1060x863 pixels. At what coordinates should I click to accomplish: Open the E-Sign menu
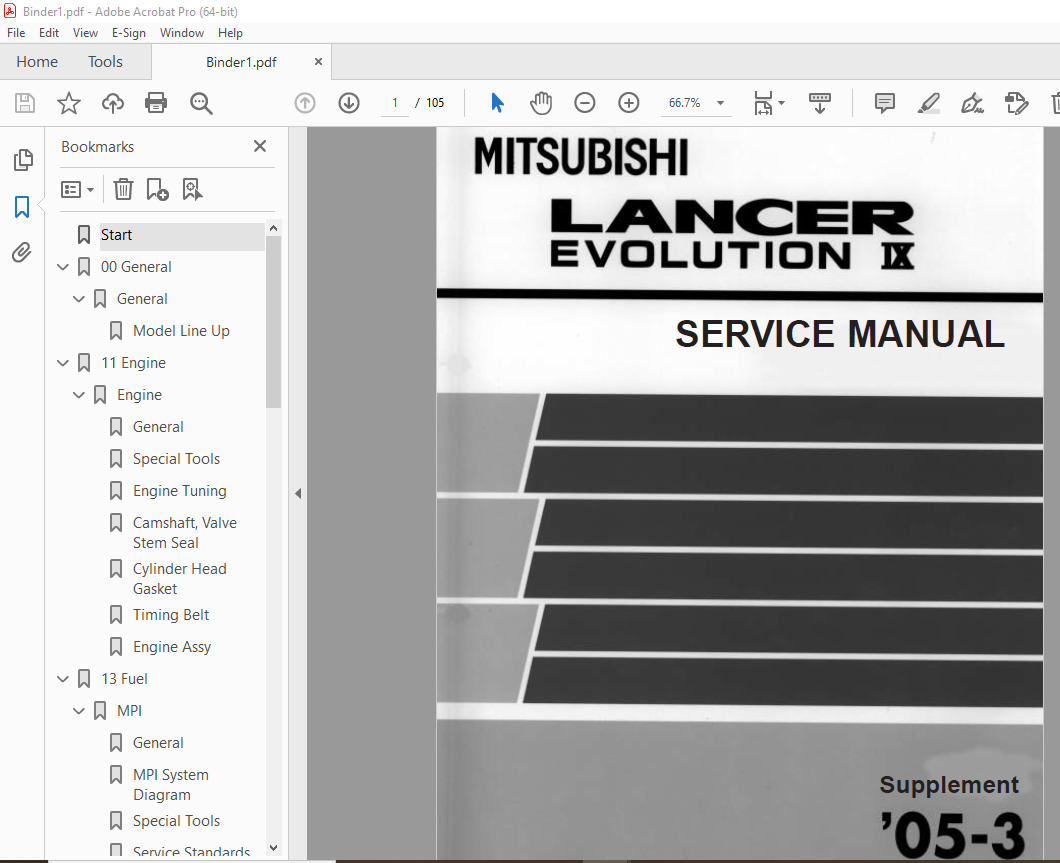(128, 32)
